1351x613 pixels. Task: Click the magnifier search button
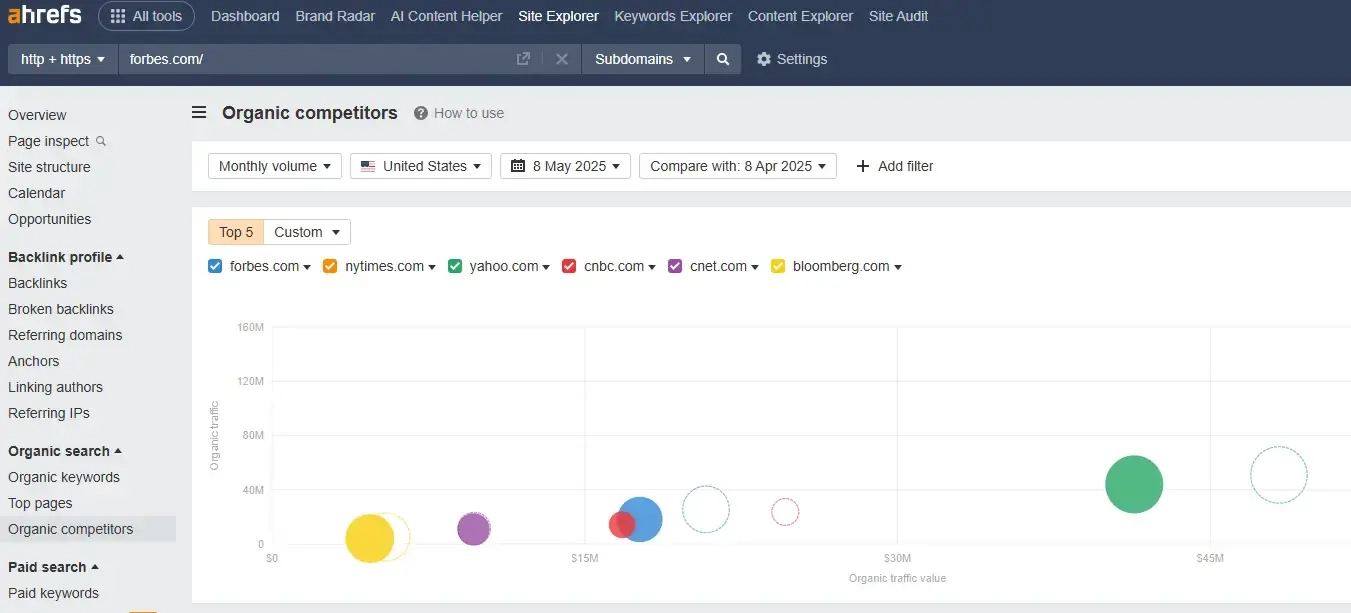coord(723,59)
